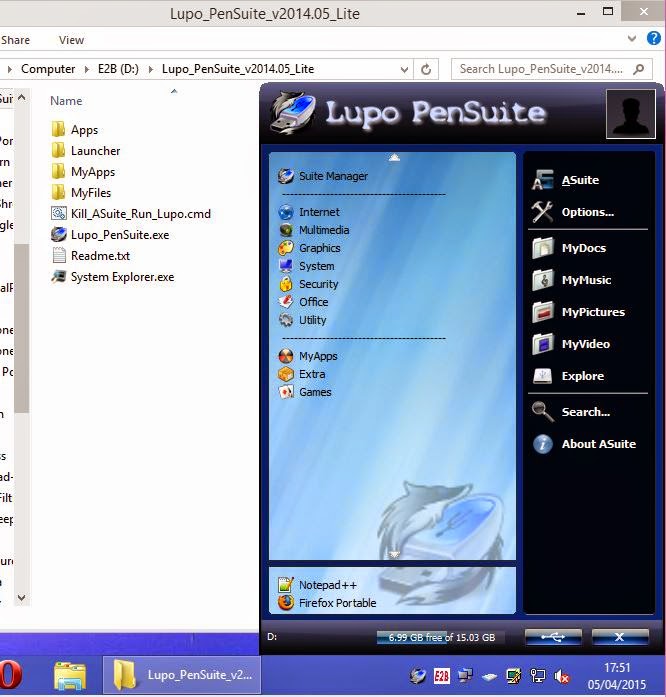Click the E2B tray icon
The height and width of the screenshot is (697, 666).
tap(441, 676)
